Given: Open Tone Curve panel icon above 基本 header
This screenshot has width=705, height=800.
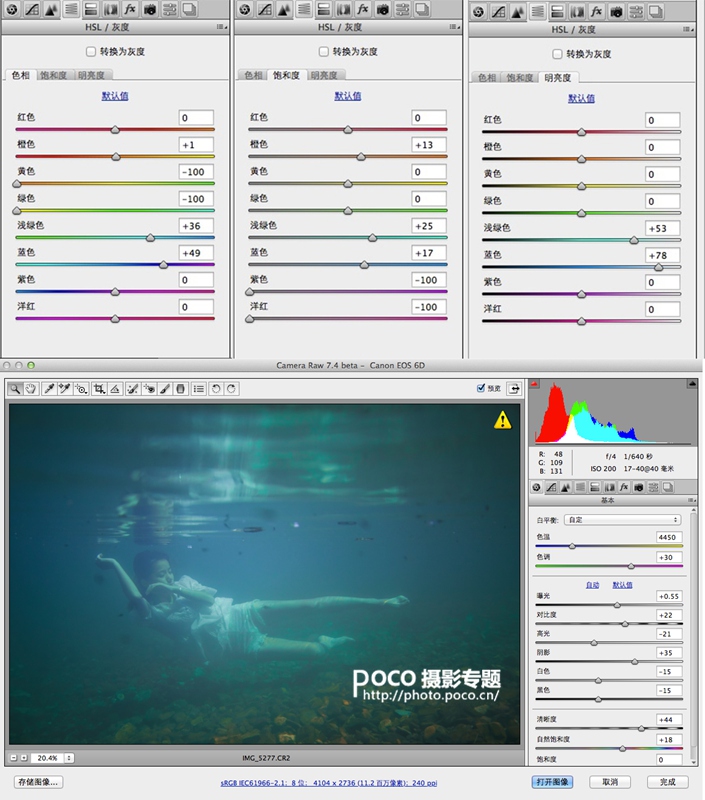Looking at the screenshot, I should tap(551, 487).
